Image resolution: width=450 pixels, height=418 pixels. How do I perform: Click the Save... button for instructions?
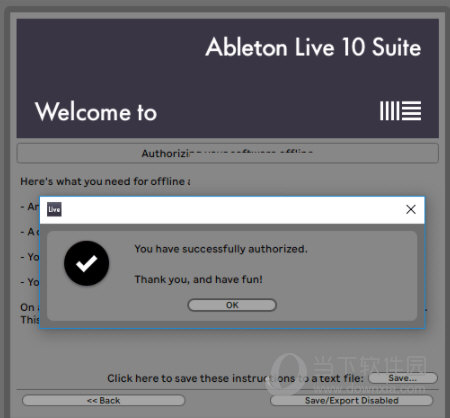click(403, 378)
